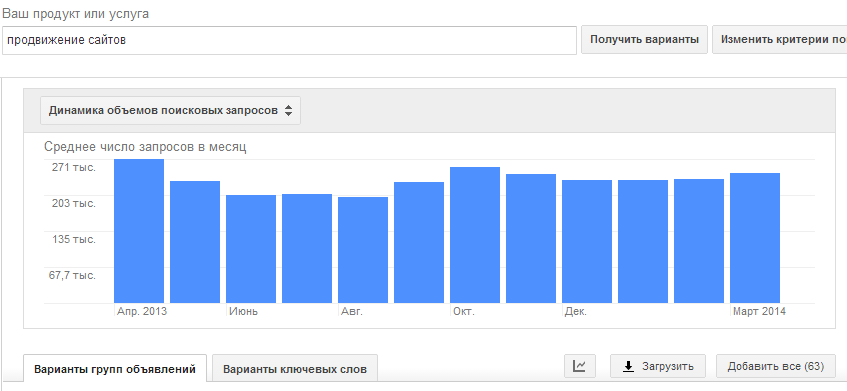Select the Авг. bar in the chart

click(x=363, y=250)
